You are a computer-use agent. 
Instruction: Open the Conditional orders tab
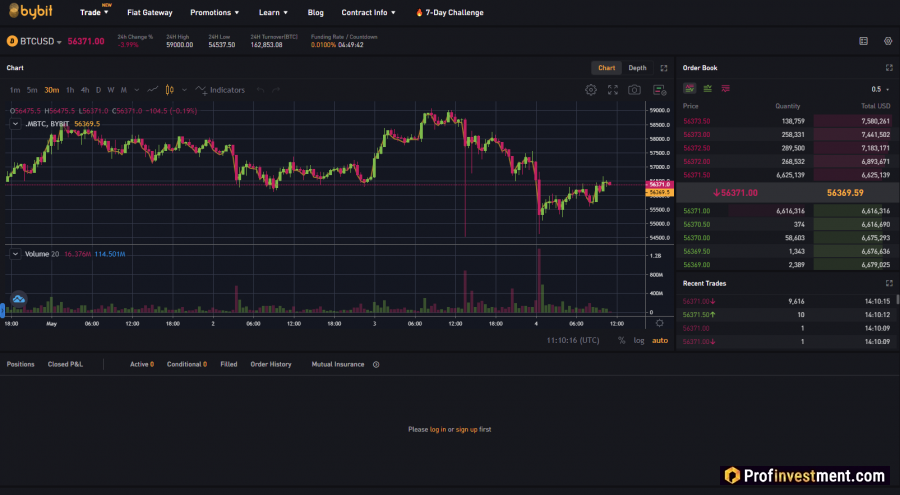click(187, 364)
